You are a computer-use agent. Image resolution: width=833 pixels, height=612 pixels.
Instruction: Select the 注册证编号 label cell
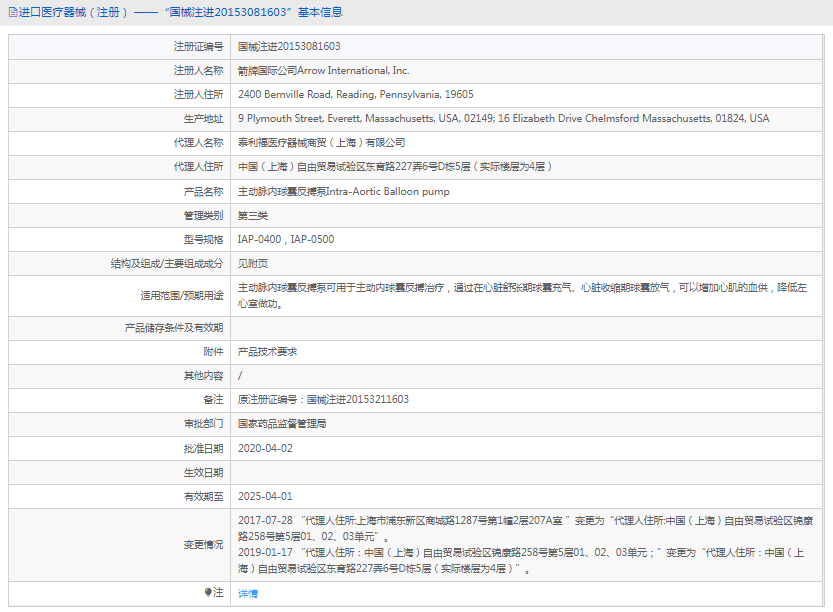click(x=120, y=46)
